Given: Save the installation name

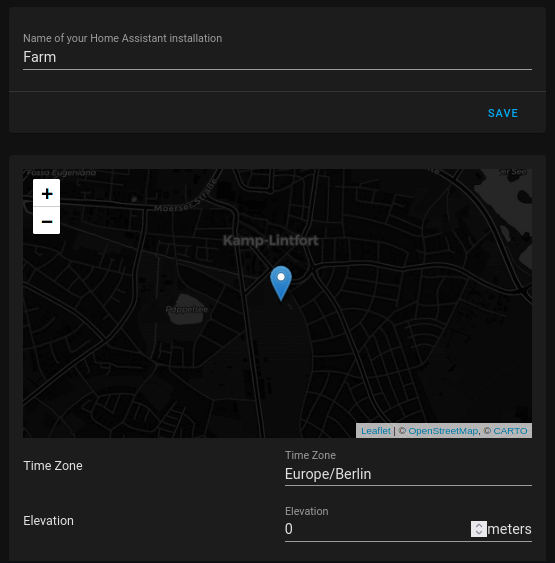Looking at the screenshot, I should [503, 113].
